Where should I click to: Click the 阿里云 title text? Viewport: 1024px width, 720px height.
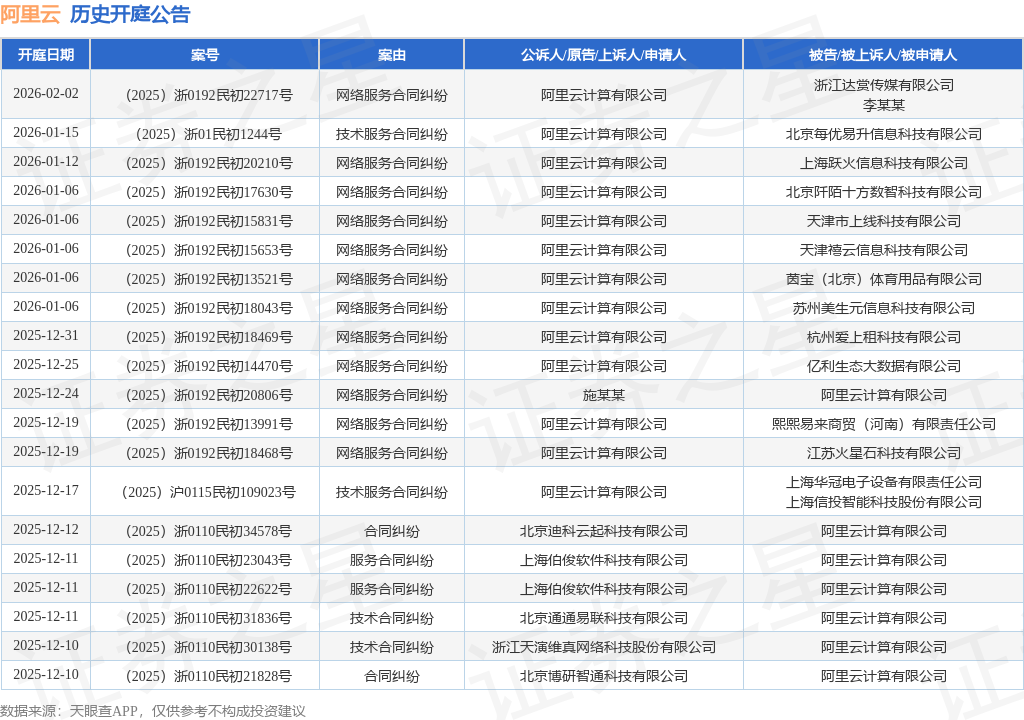tap(30, 14)
